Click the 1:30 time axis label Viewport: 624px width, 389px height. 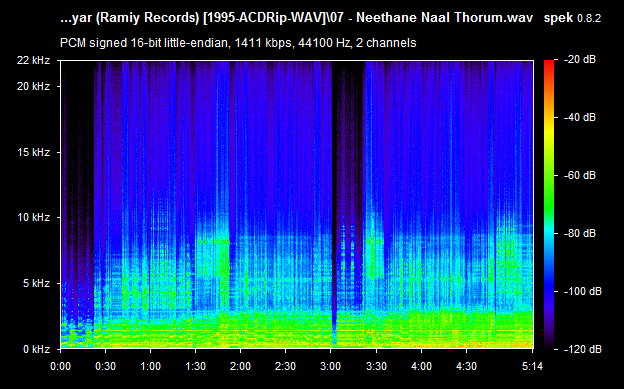[x=195, y=366]
